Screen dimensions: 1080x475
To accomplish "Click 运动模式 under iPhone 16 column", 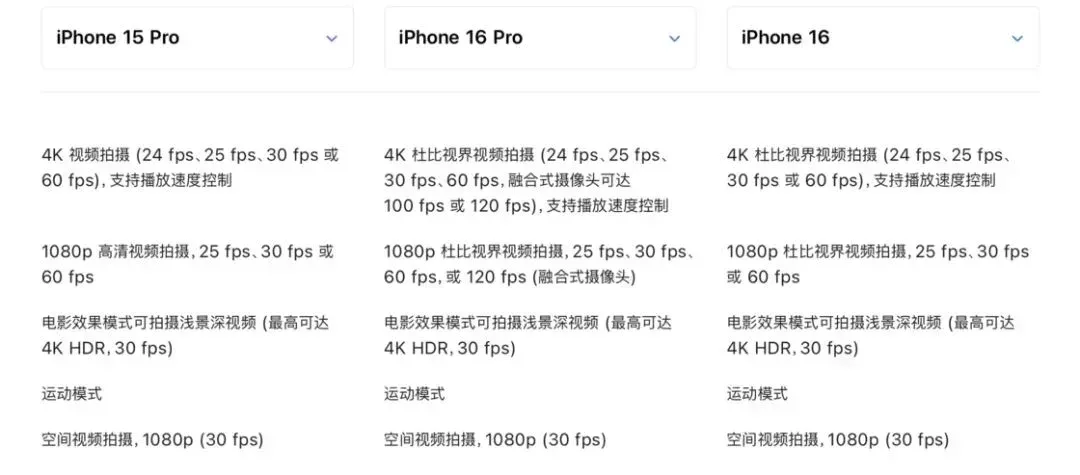I will pyautogui.click(x=758, y=394).
